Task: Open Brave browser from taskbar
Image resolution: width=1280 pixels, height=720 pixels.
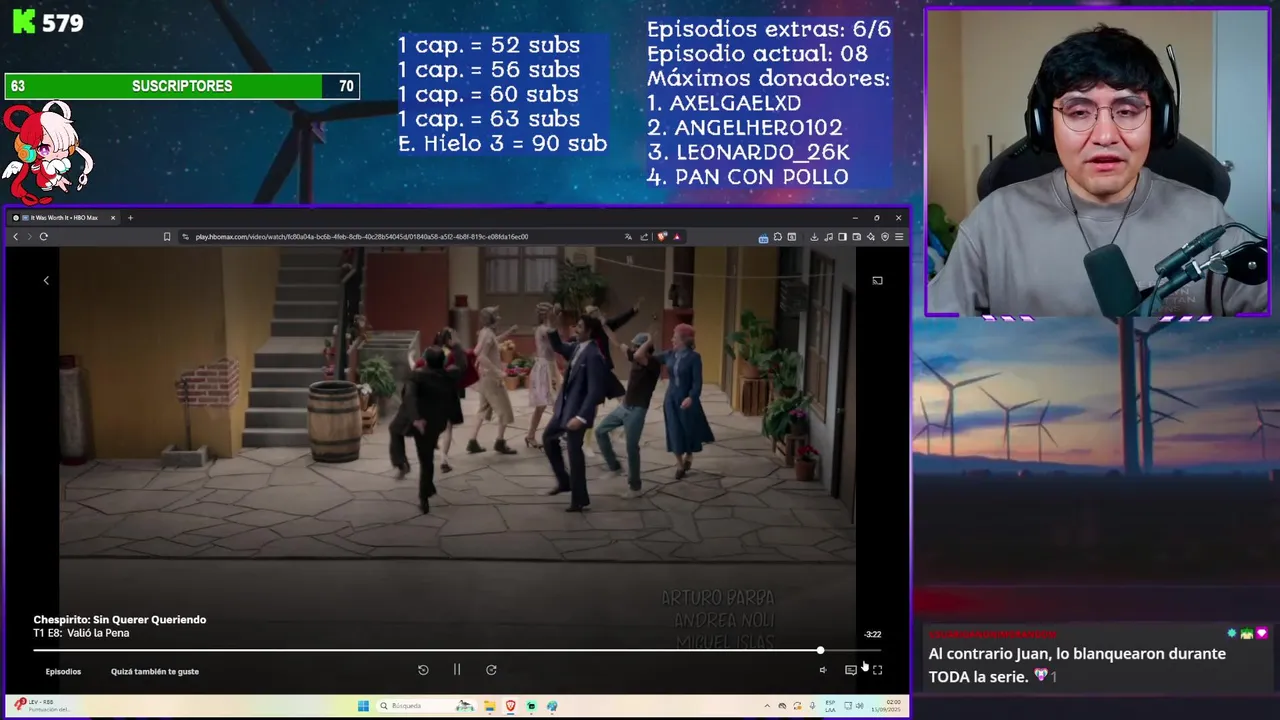Action: pos(510,706)
